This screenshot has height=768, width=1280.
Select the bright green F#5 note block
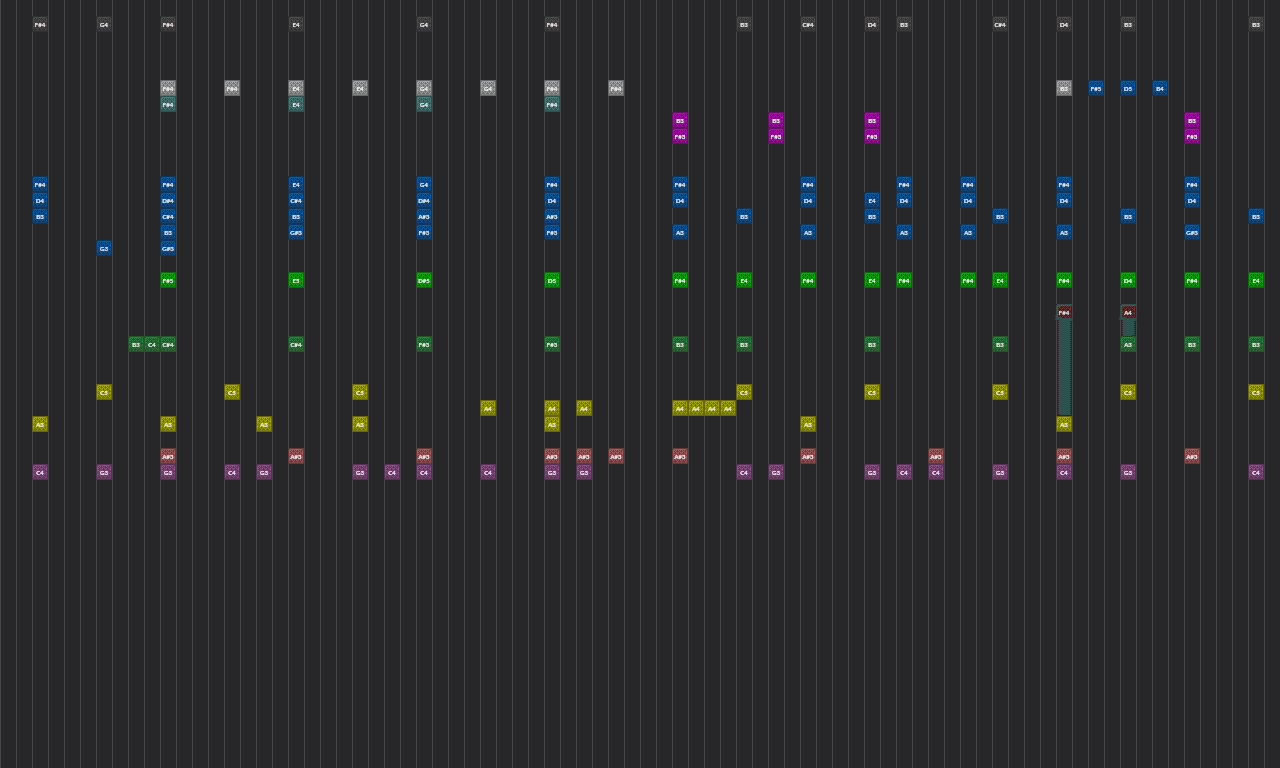(168, 280)
